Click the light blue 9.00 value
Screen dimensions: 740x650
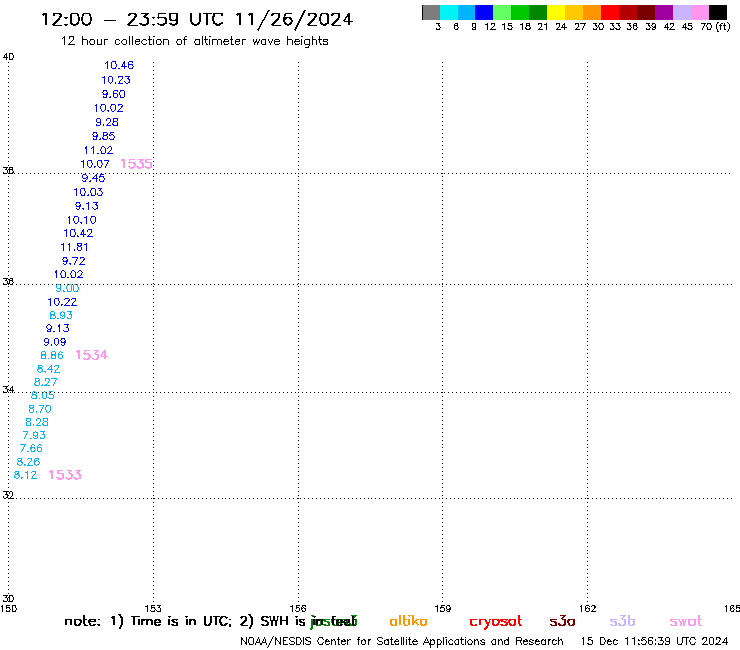point(67,288)
